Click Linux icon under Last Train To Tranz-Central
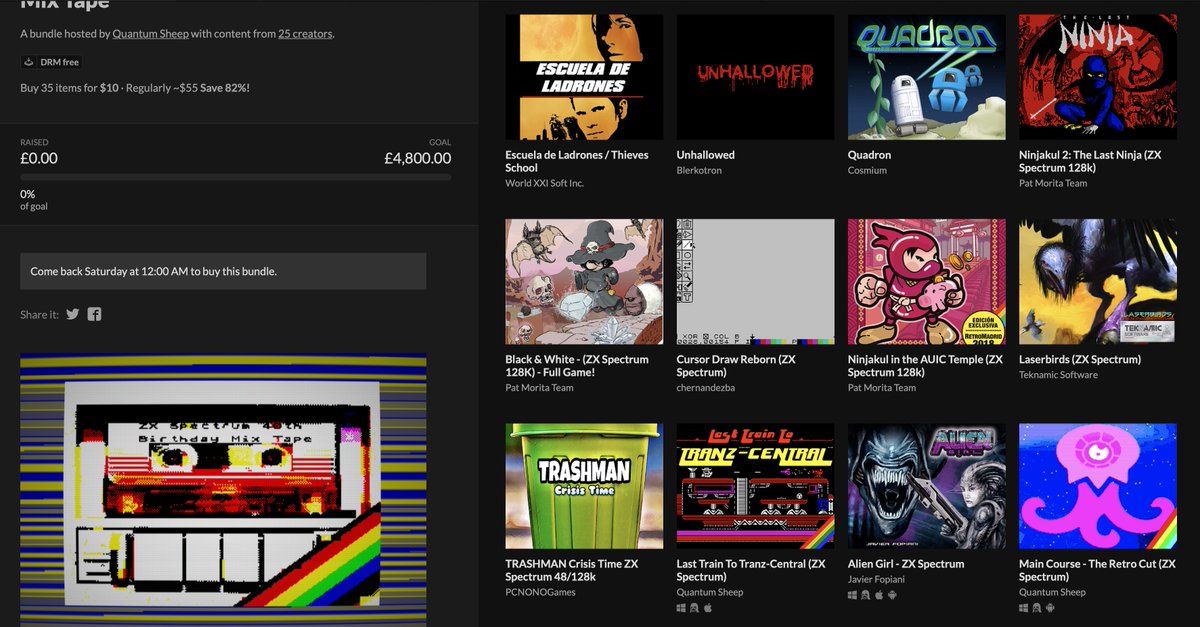 click(694, 607)
